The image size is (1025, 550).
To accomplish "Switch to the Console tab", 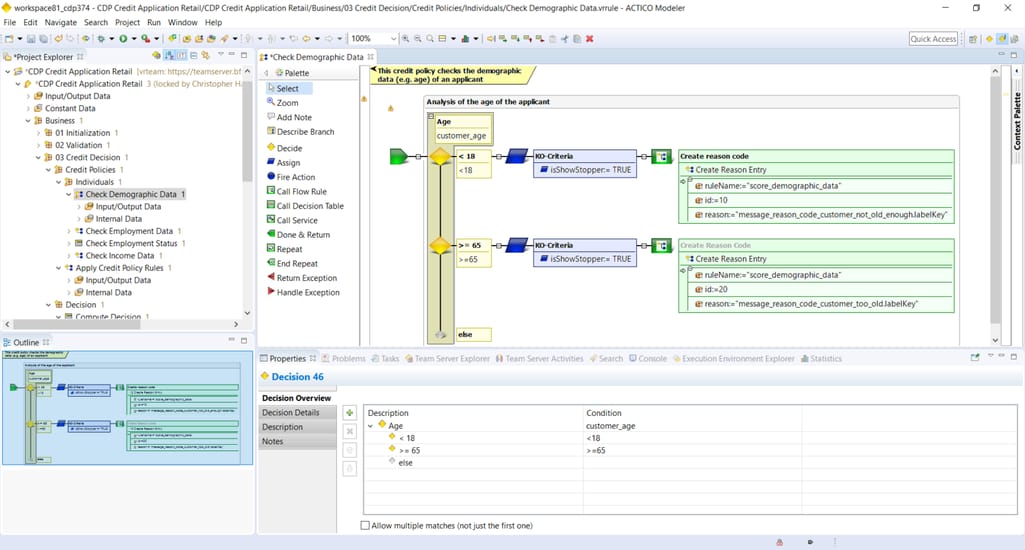I will coord(648,358).
